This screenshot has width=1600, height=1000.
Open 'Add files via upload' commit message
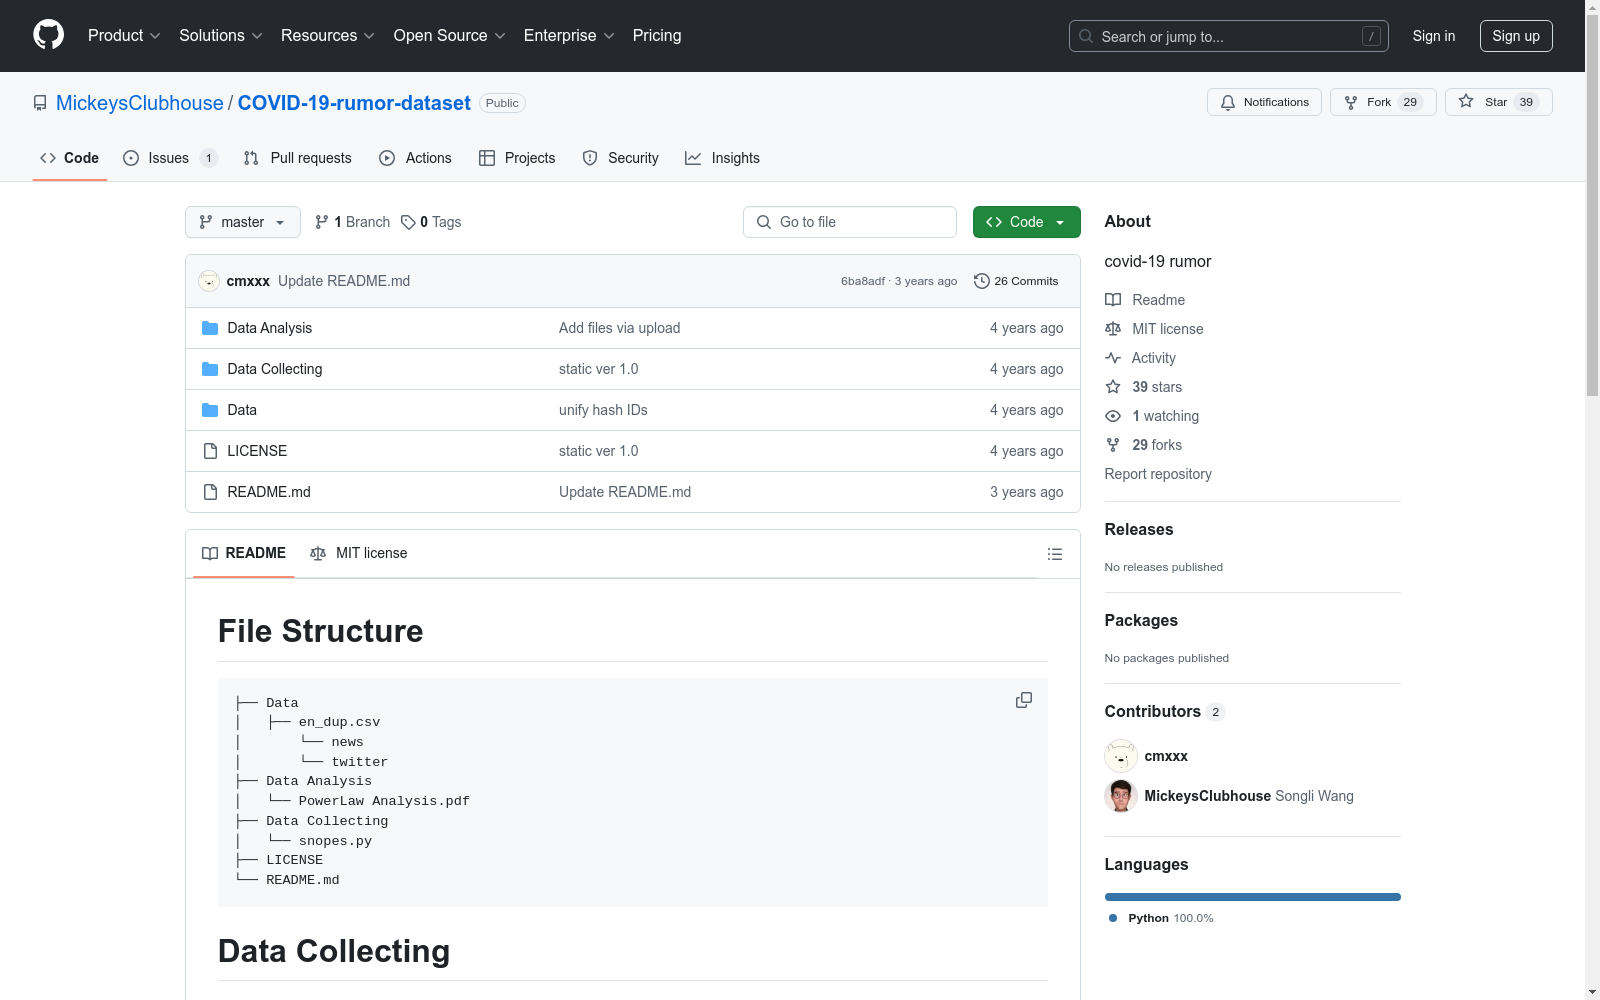coord(620,328)
